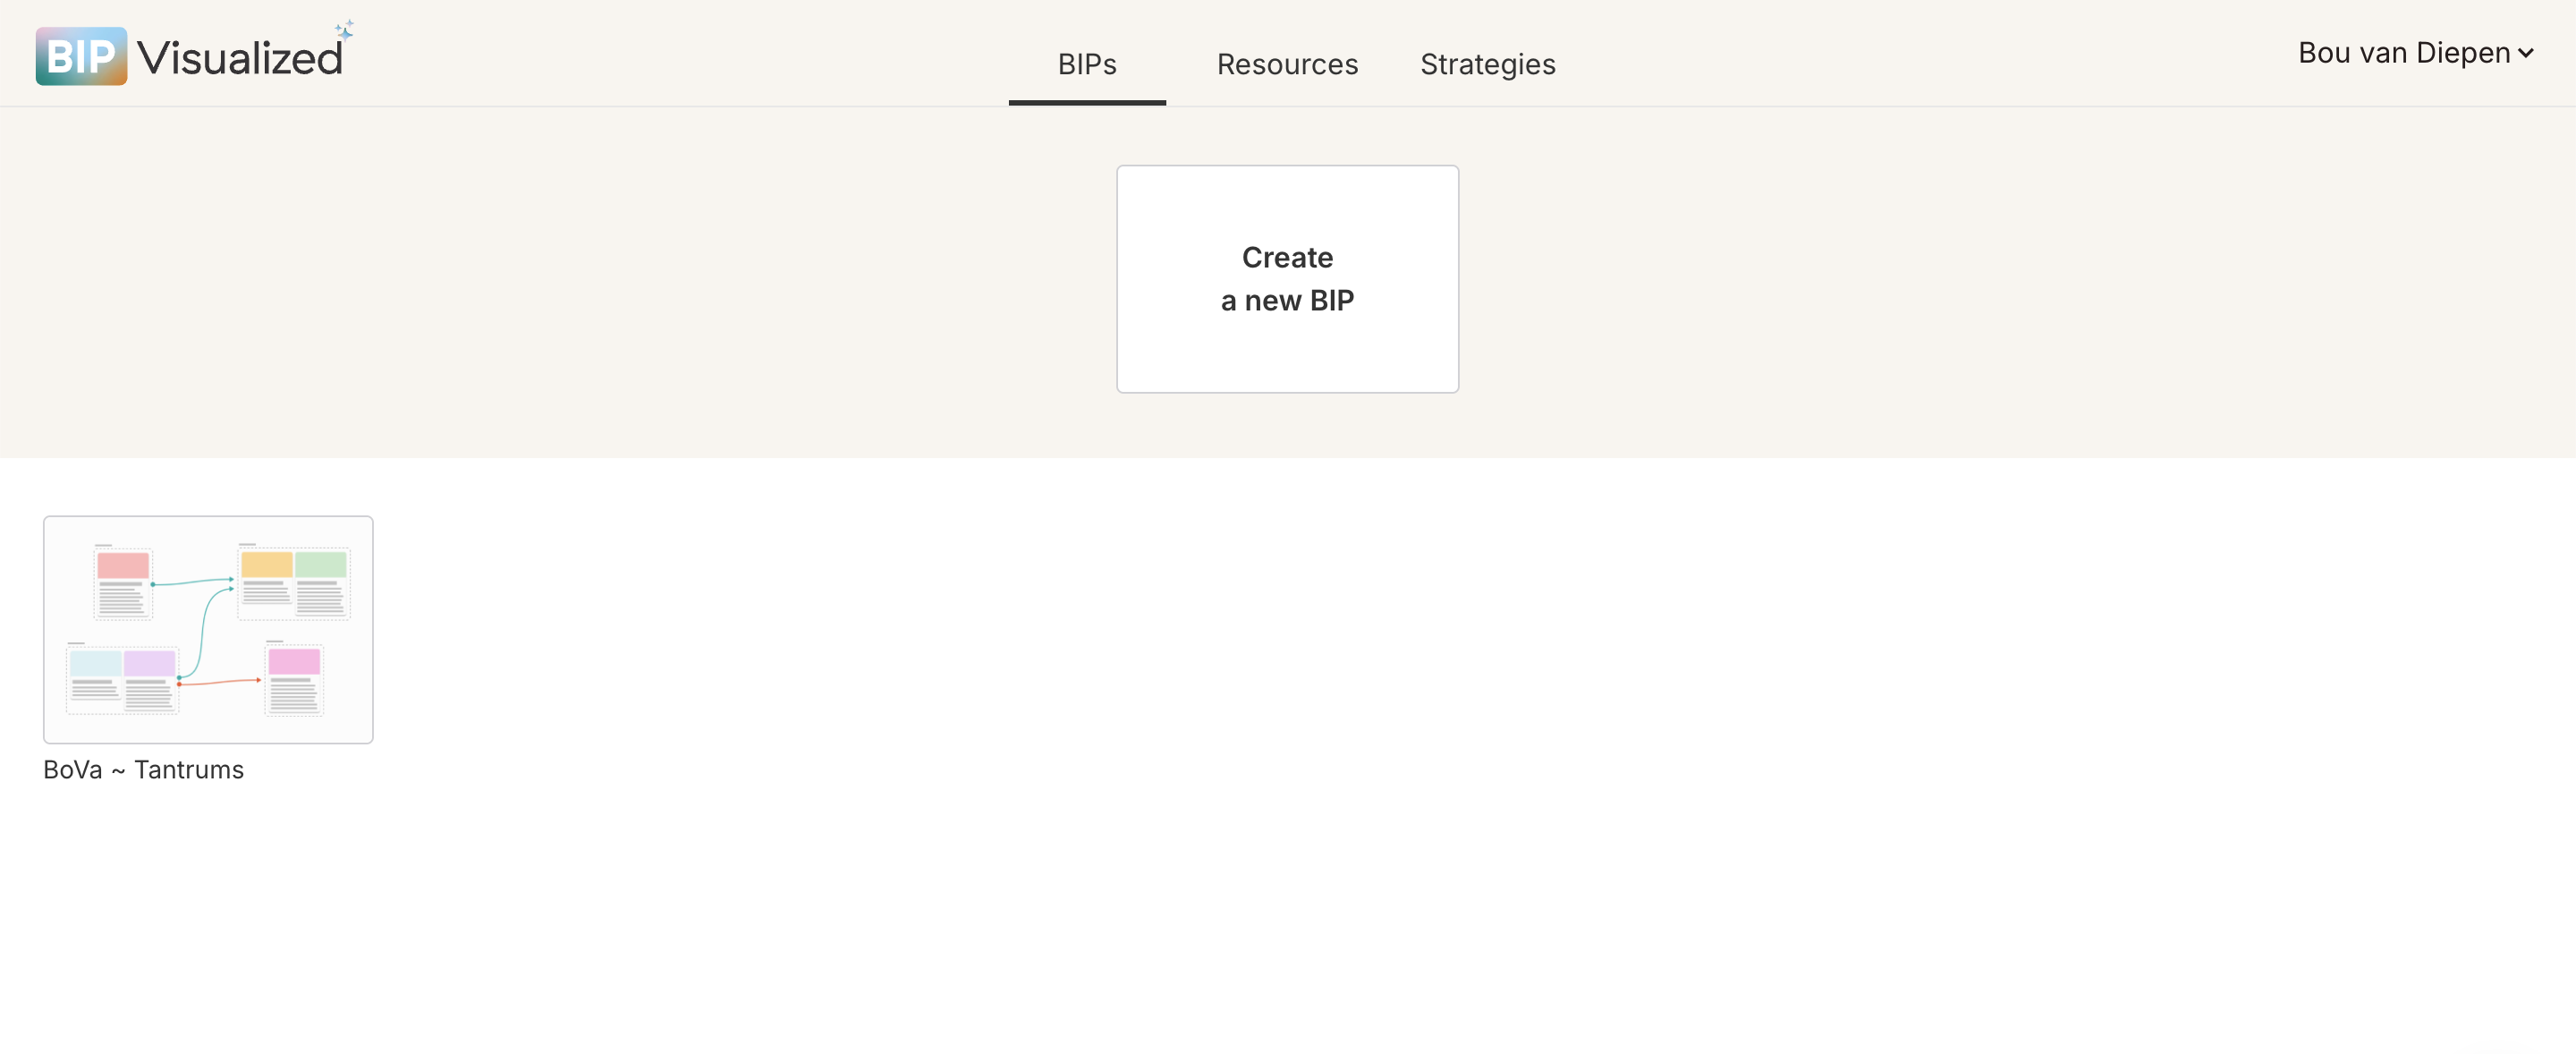
Task: Expand the Bou van Diepen user menu
Action: [x=2403, y=53]
